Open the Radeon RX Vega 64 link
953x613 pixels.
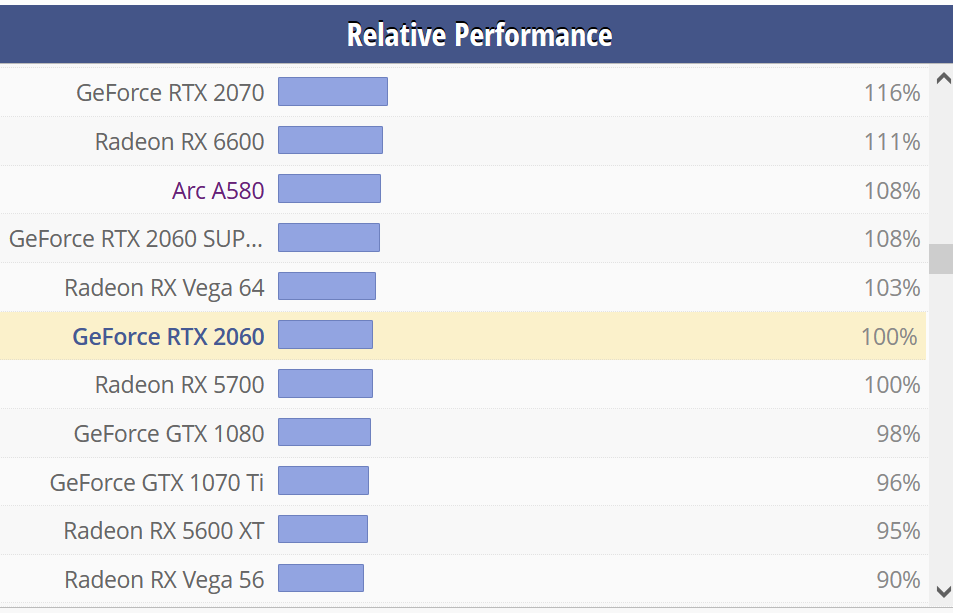click(164, 288)
